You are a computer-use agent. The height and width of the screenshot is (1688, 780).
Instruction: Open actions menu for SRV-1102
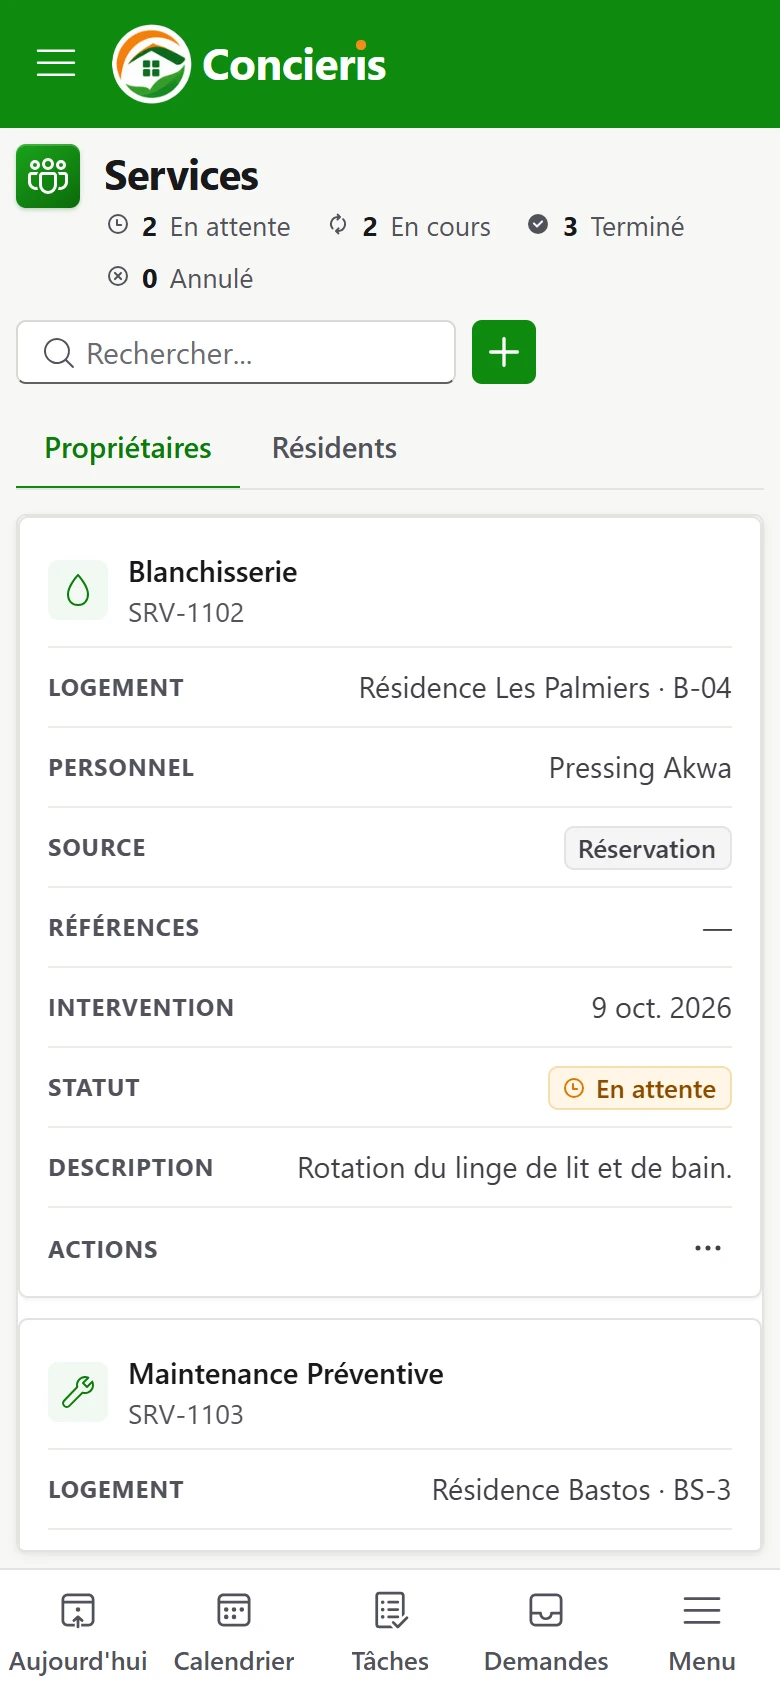click(708, 1248)
